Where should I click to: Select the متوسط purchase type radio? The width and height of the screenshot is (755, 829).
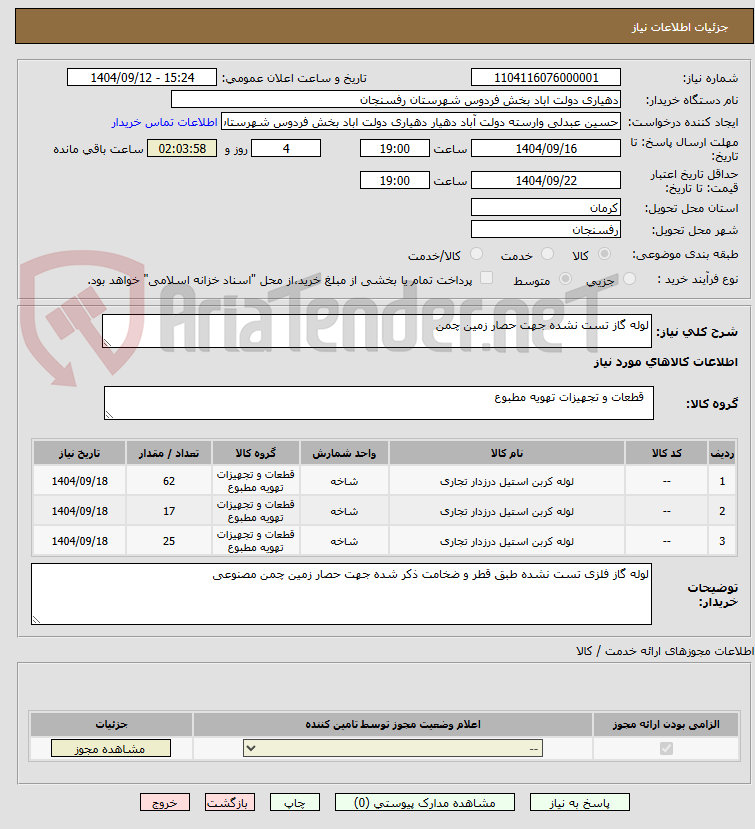565,279
